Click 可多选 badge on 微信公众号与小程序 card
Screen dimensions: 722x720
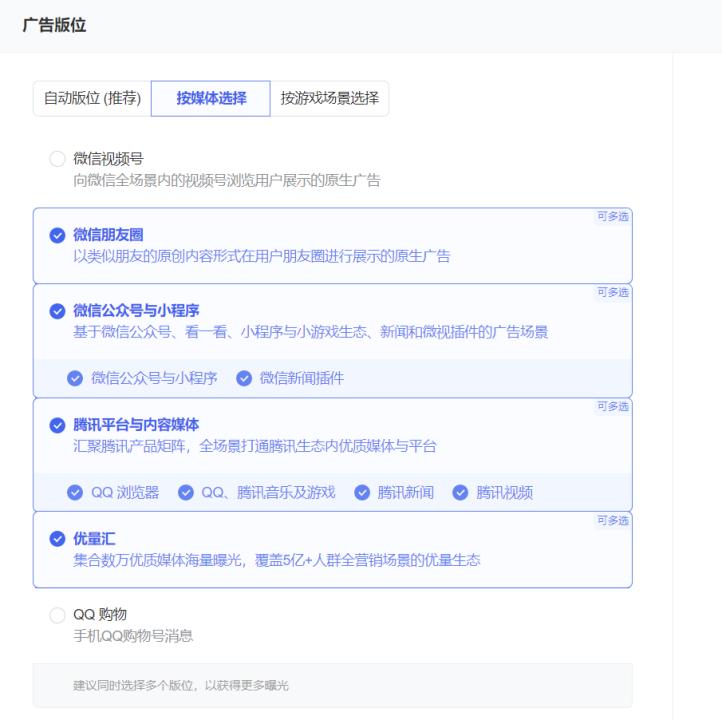click(x=612, y=292)
